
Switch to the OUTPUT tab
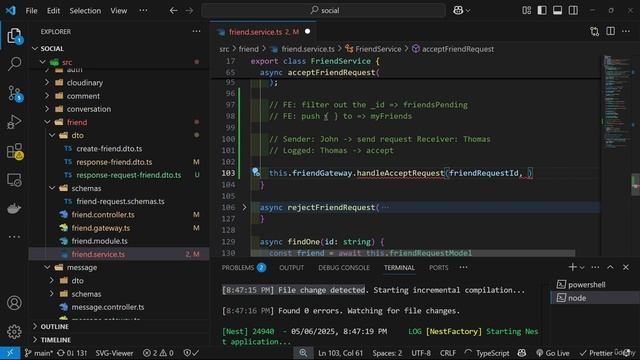click(291, 268)
